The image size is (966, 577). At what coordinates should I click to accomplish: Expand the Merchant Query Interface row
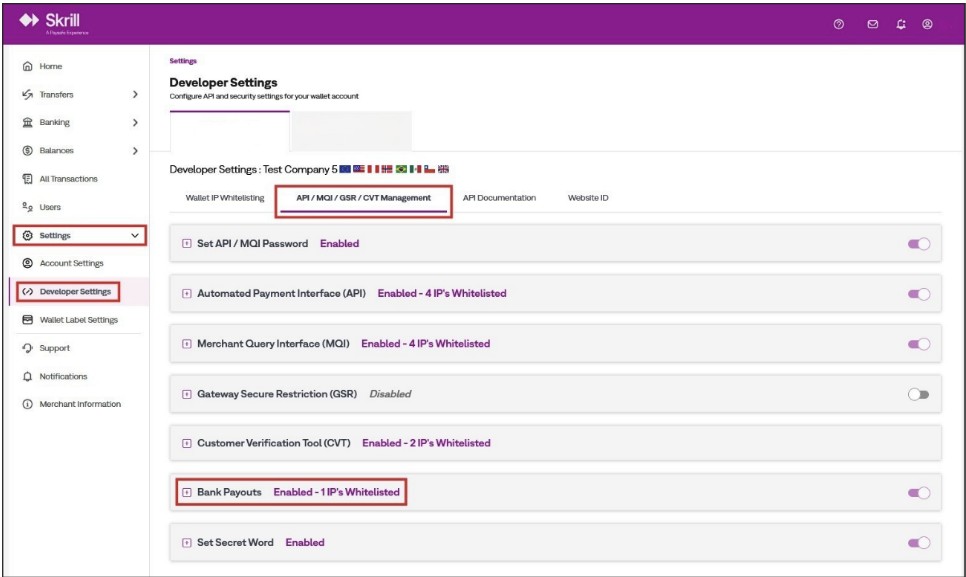tap(187, 344)
